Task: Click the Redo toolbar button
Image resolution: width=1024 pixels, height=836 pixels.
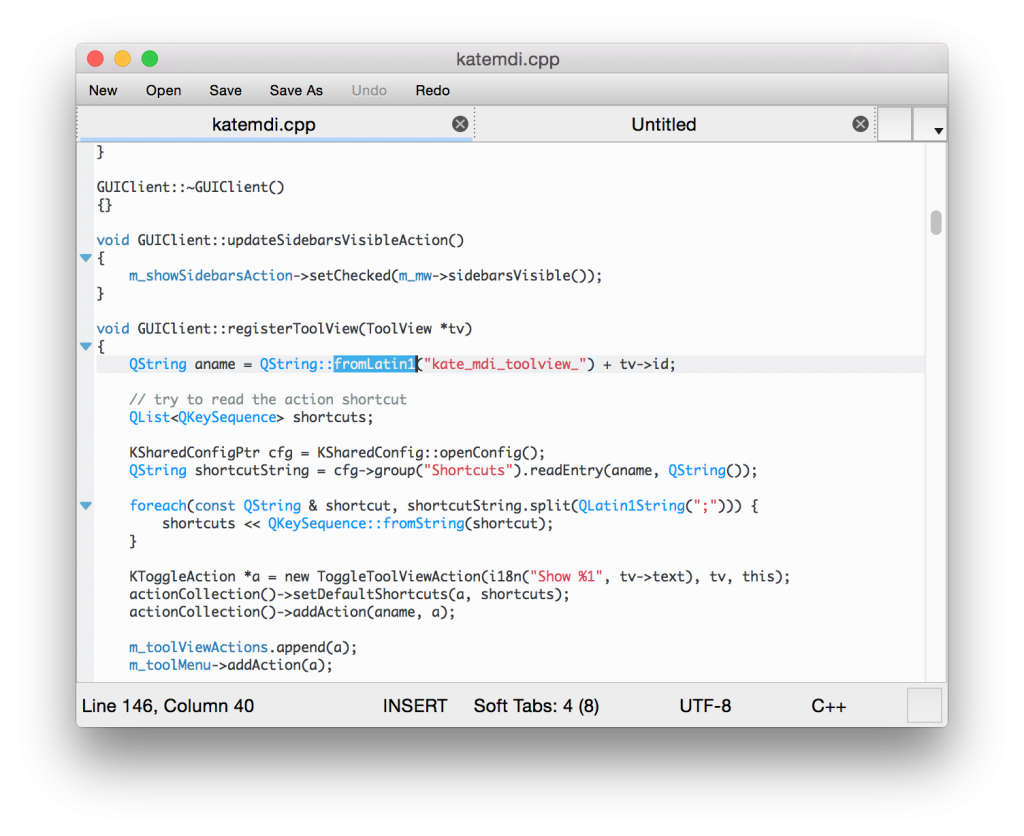Action: click(432, 90)
